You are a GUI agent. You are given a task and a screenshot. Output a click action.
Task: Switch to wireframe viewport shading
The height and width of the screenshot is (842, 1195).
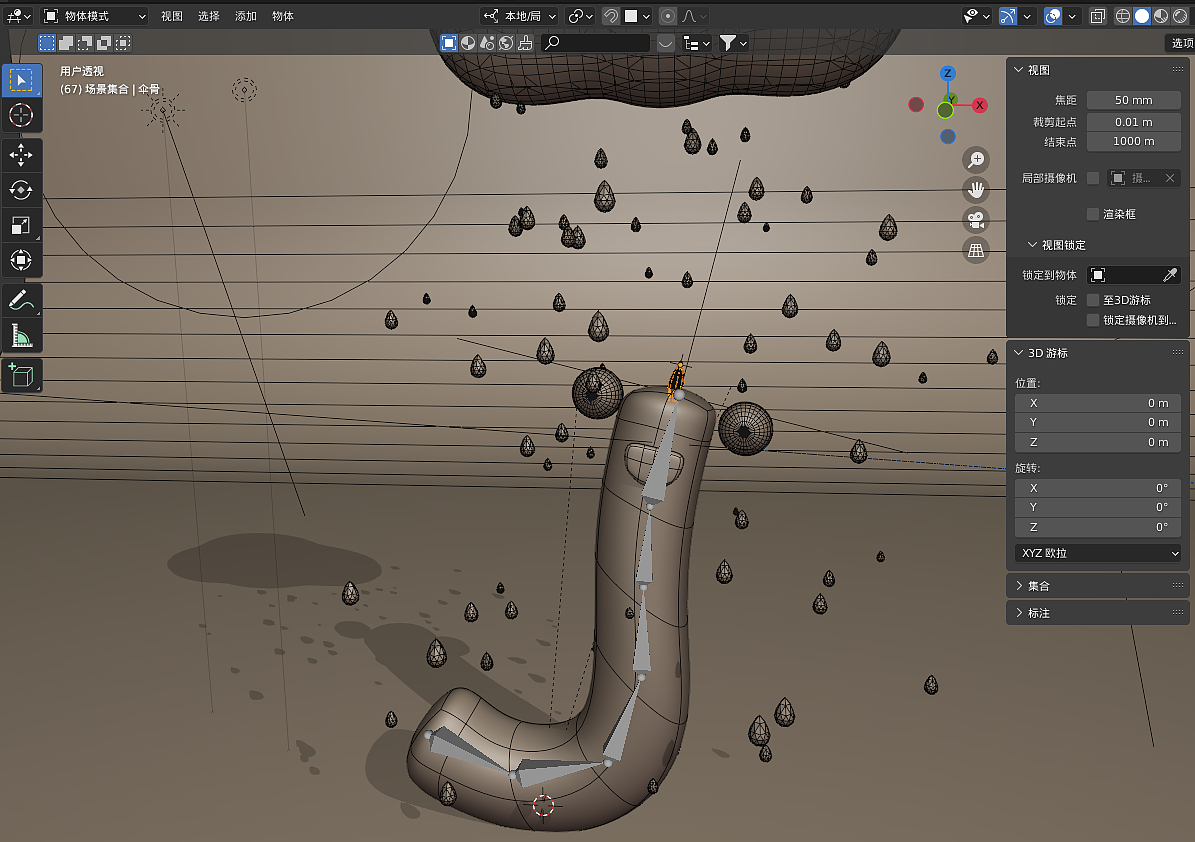coord(1123,16)
